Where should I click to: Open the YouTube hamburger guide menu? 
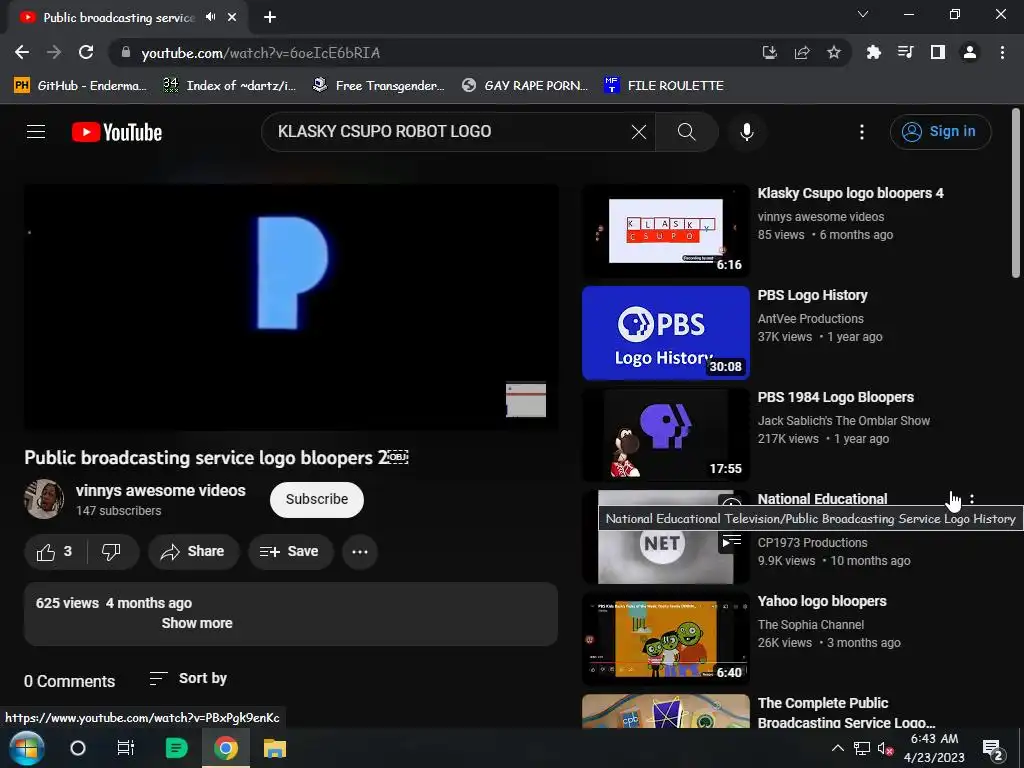pos(36,132)
